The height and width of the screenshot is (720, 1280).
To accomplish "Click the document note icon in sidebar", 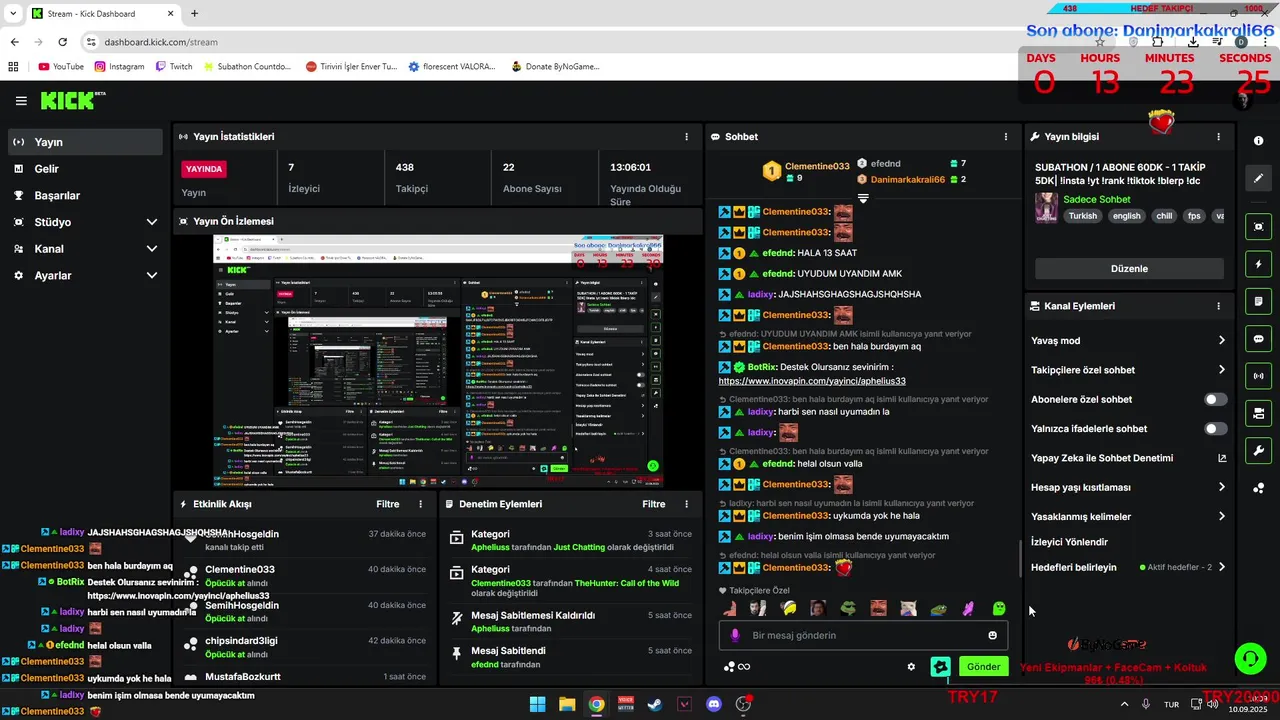I will pyautogui.click(x=1258, y=301).
